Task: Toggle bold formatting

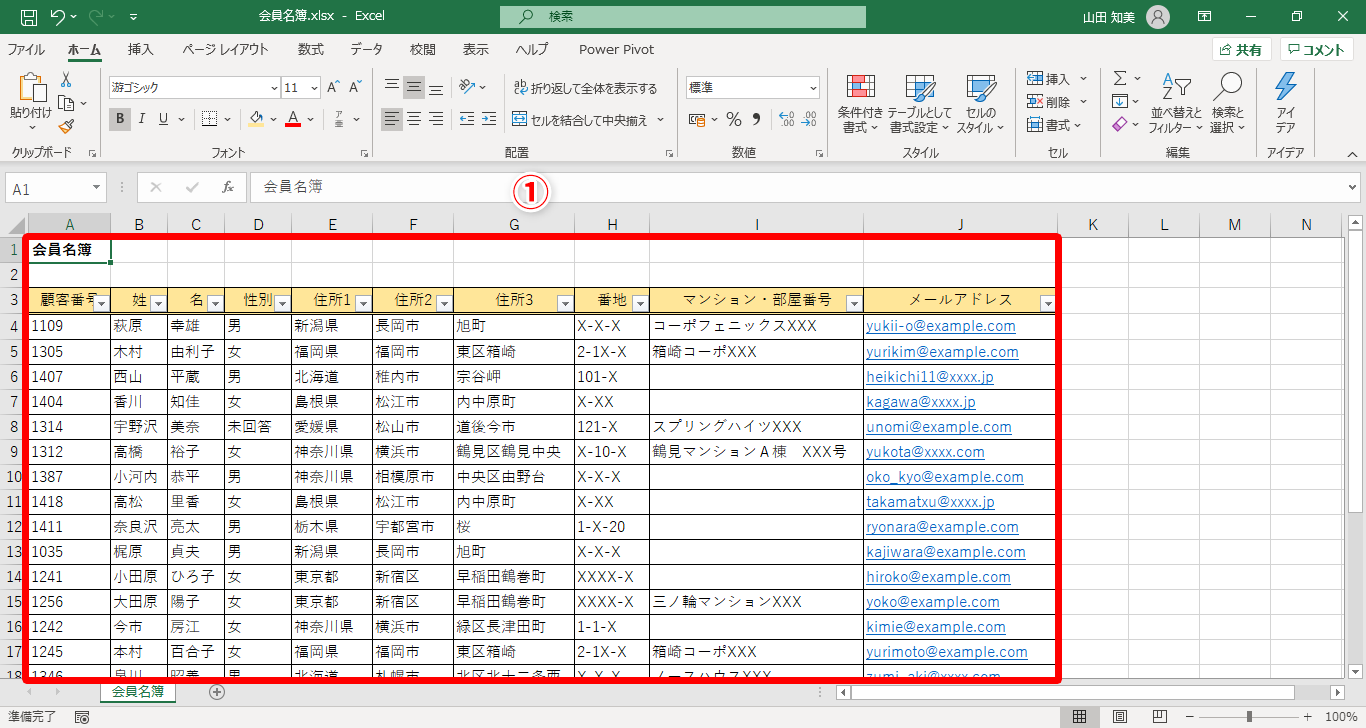Action: click(120, 119)
